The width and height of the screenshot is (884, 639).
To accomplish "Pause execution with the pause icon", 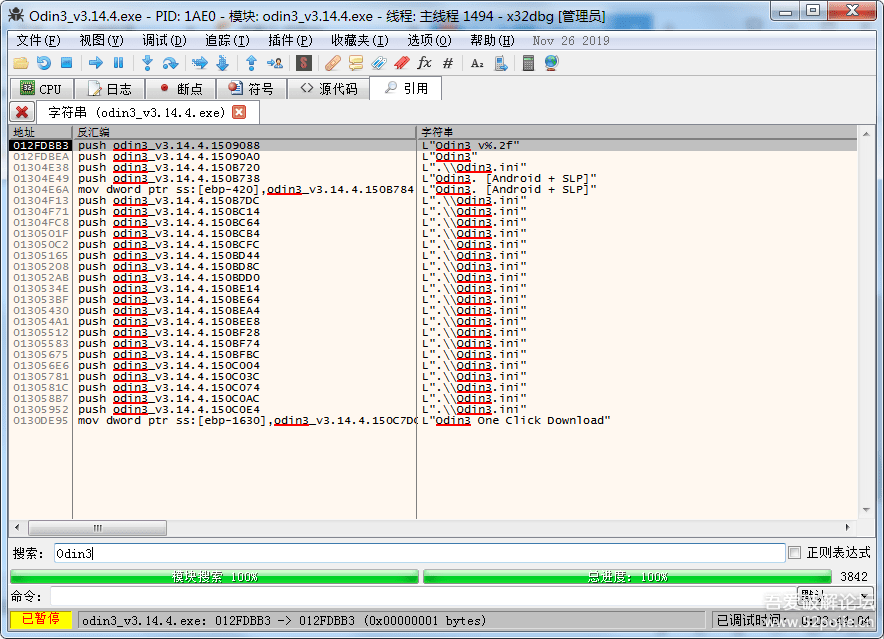I will 118,63.
